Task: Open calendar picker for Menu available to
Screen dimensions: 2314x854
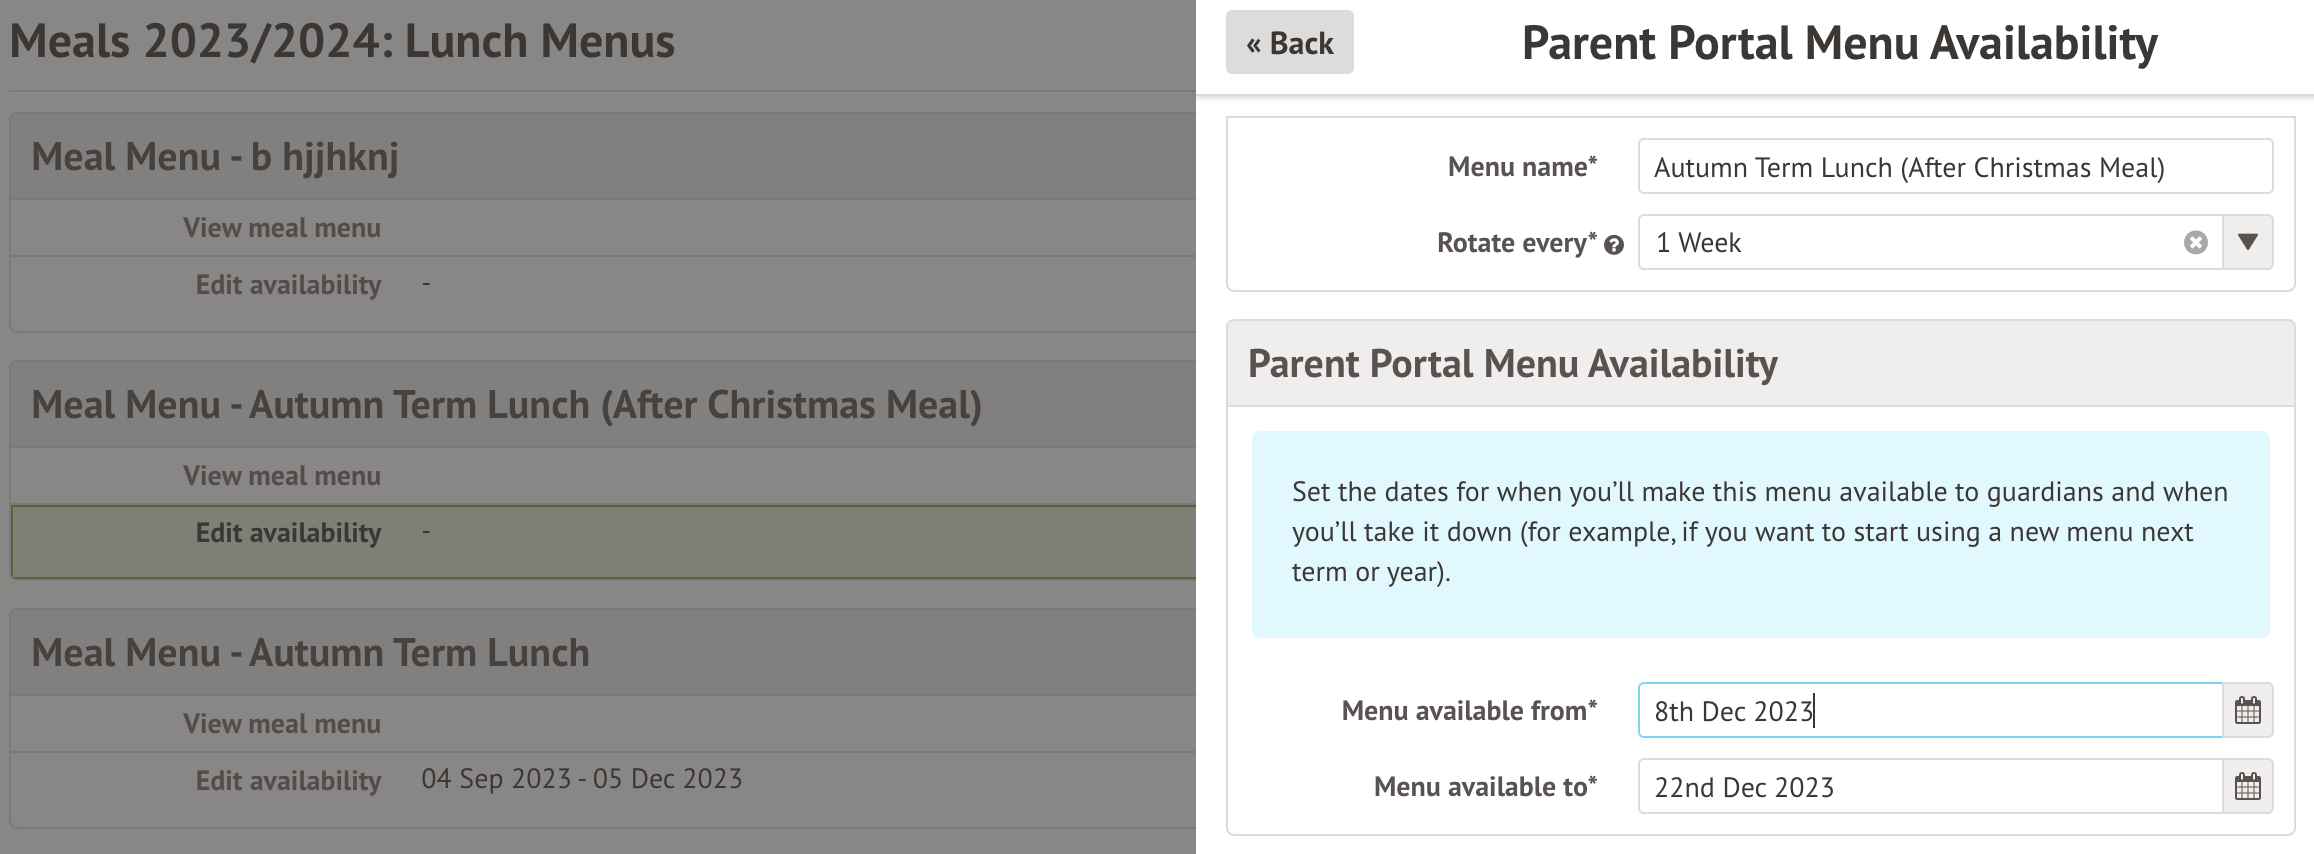Action: [2247, 787]
